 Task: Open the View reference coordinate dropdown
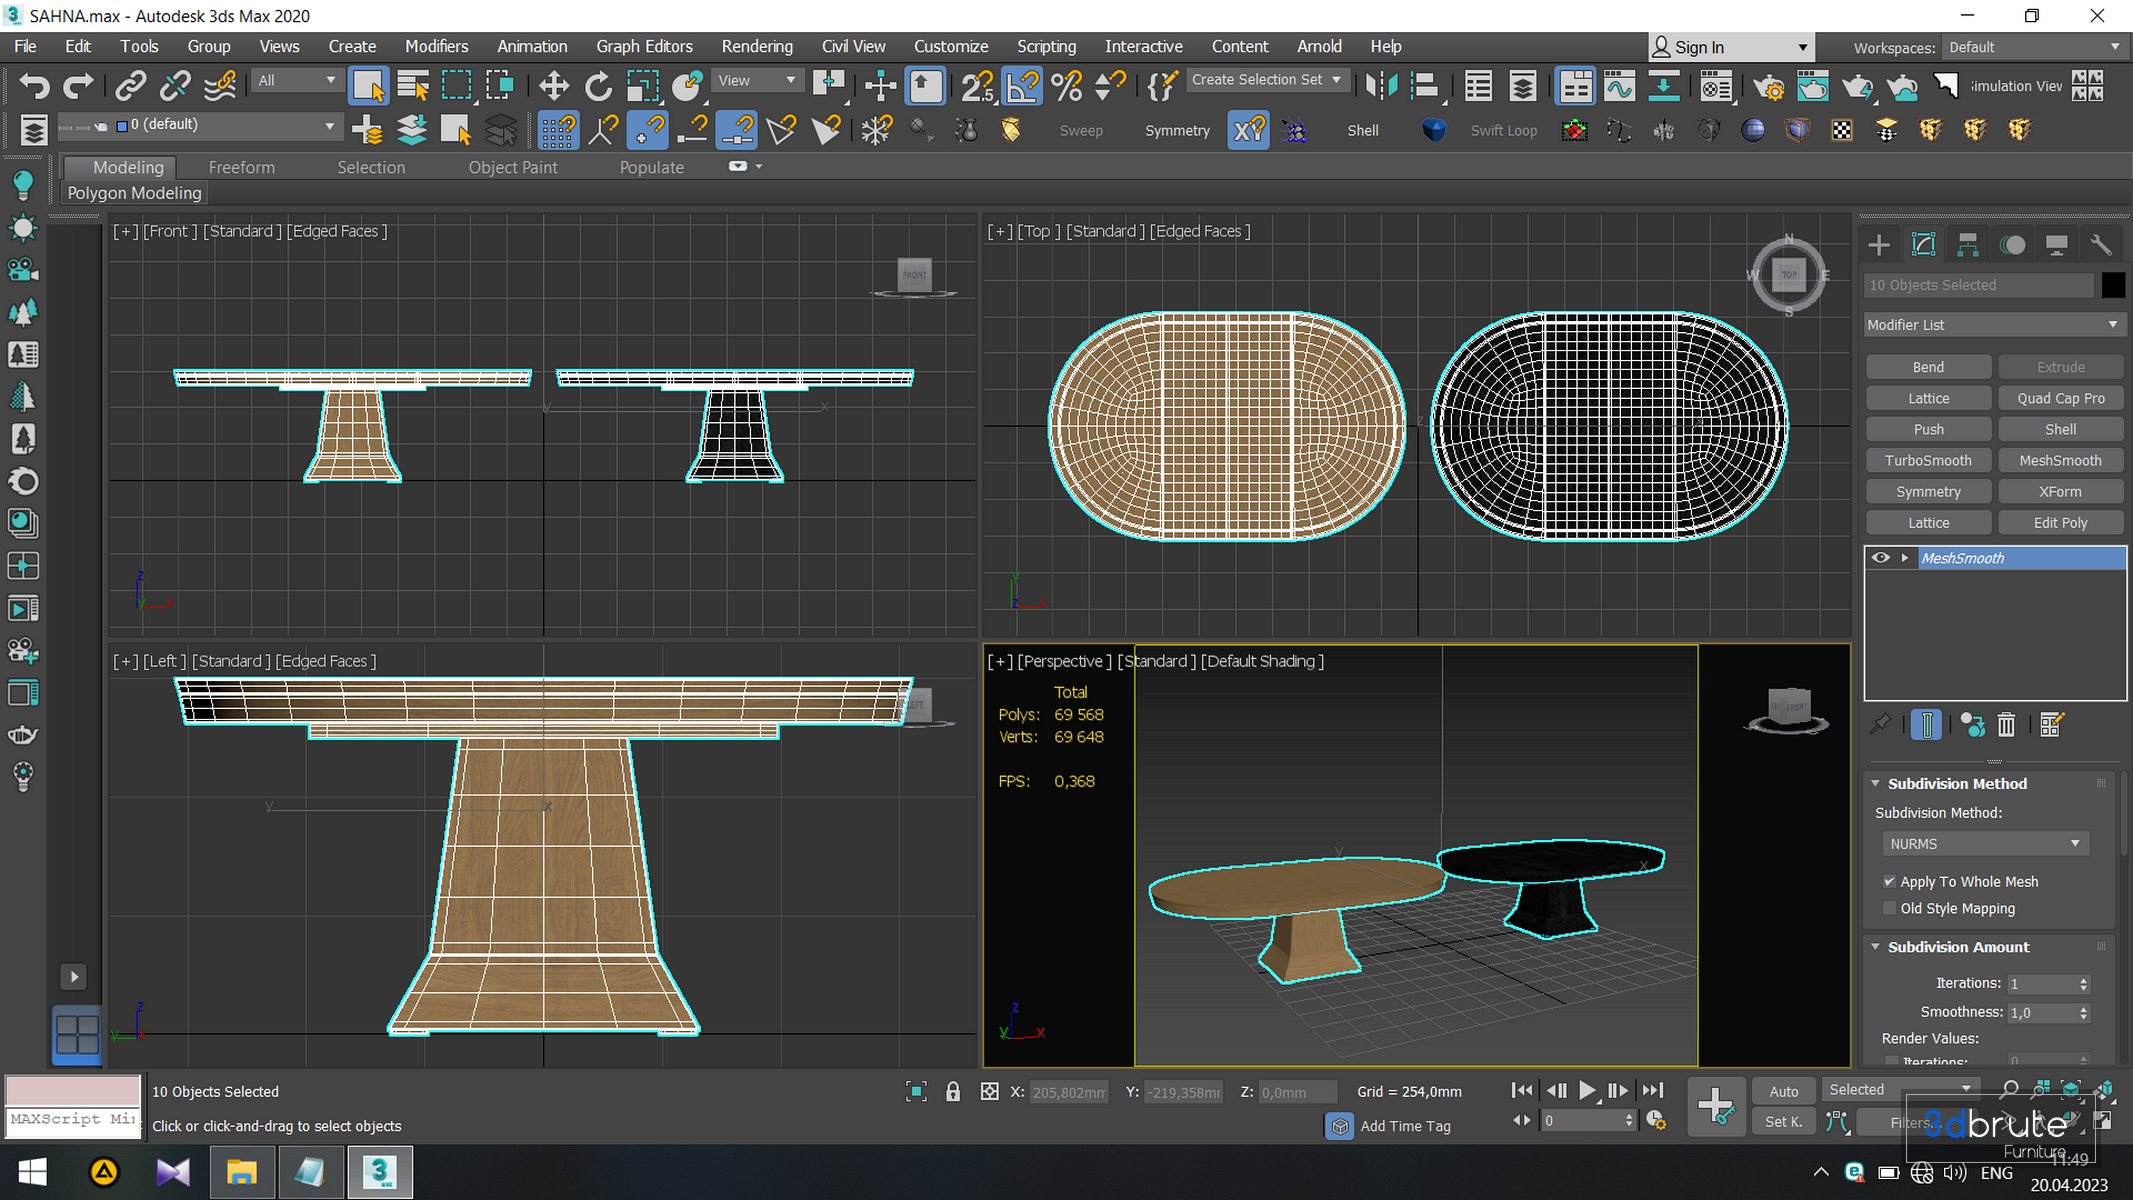click(x=756, y=81)
